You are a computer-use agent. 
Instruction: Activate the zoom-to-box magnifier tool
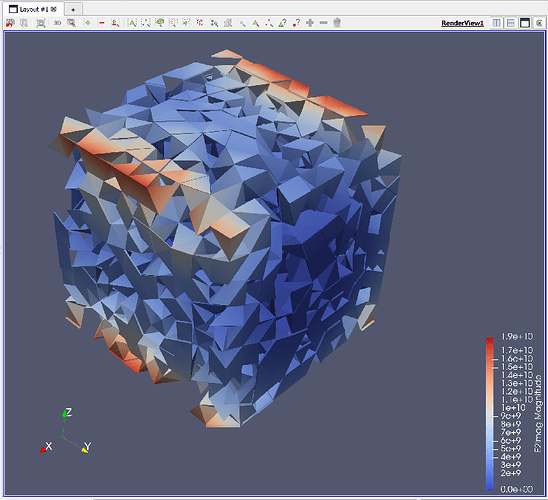(x=71, y=23)
